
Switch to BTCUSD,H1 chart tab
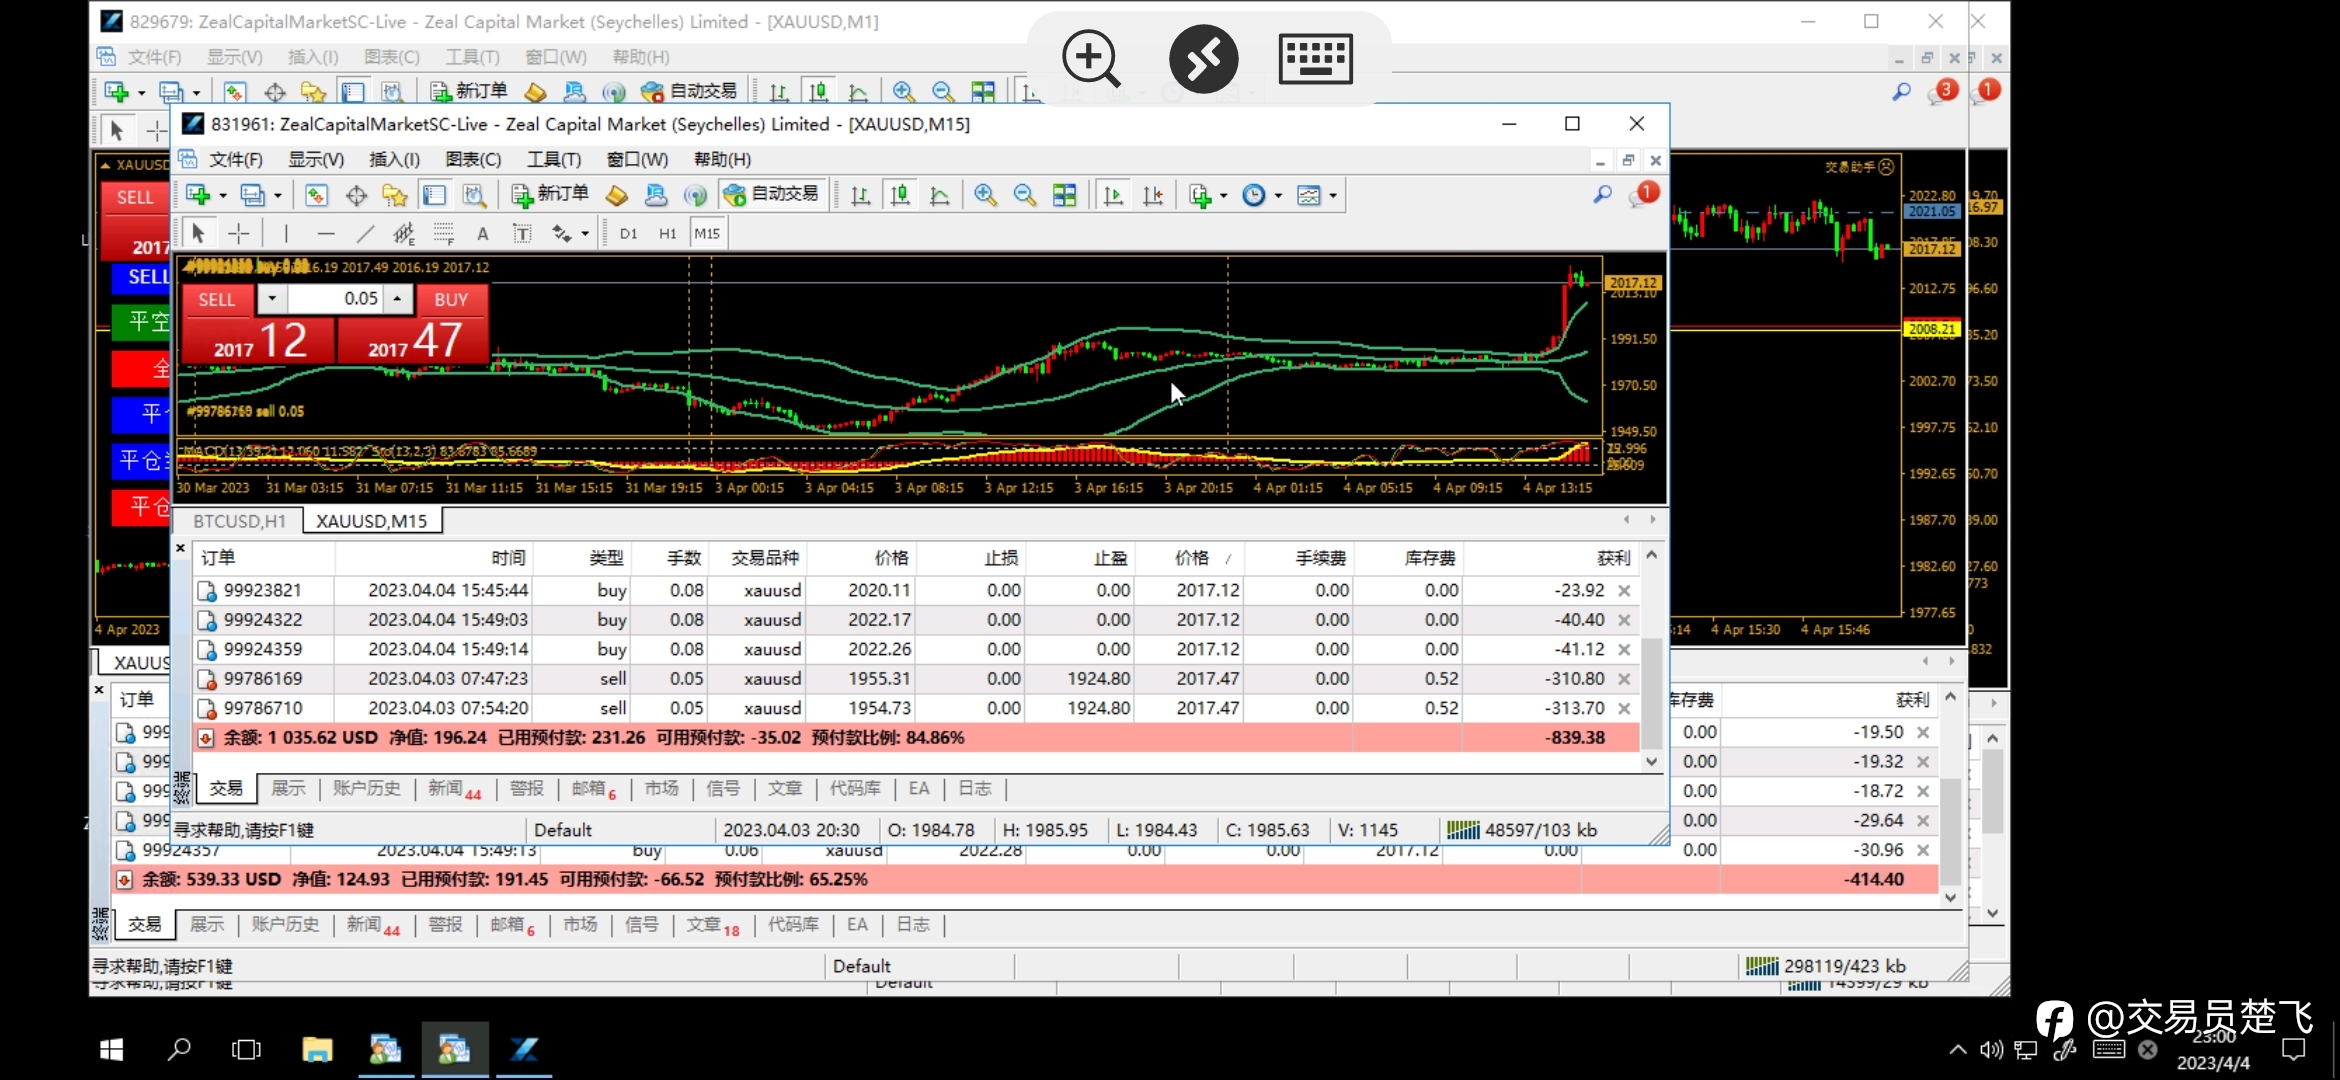coord(240,521)
